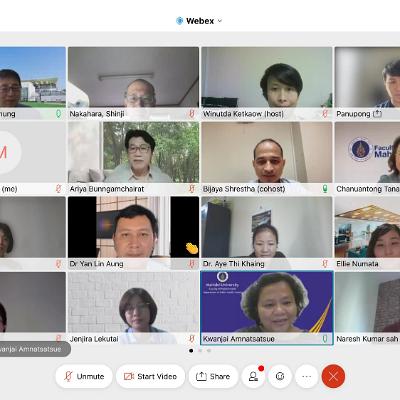This screenshot has width=400, height=400.
Task: Select Kwanjai Amnatsatsue active speaker tile
Action: click(267, 308)
